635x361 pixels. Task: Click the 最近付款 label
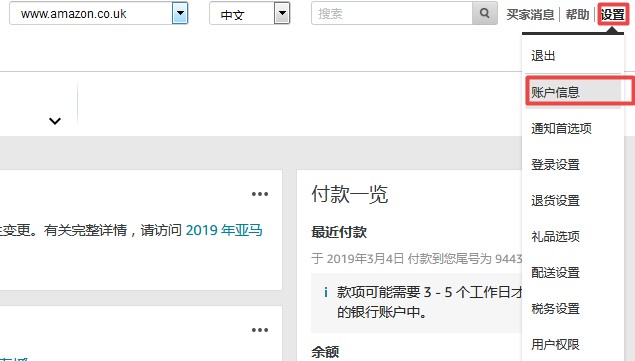point(339,233)
